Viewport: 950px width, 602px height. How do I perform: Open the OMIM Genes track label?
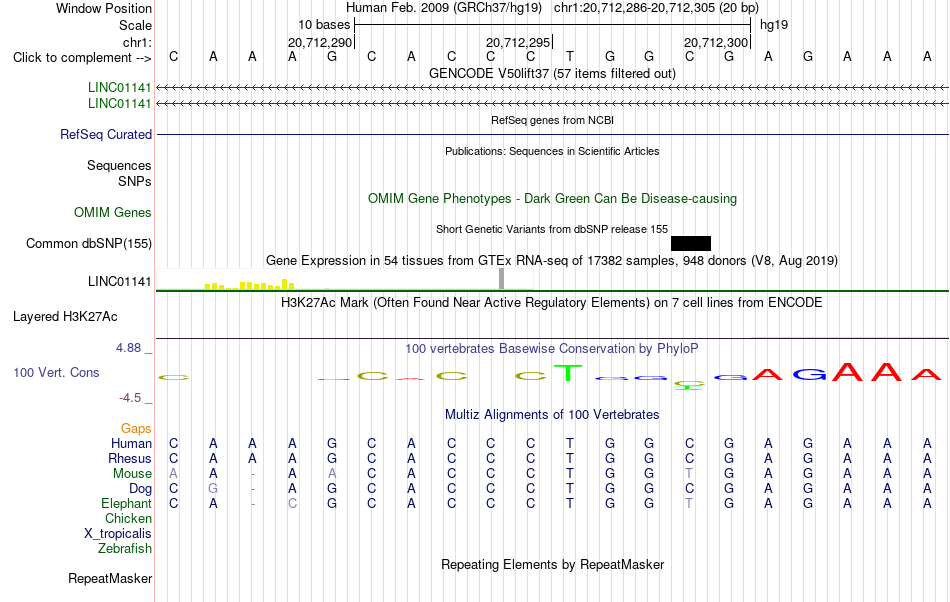113,213
